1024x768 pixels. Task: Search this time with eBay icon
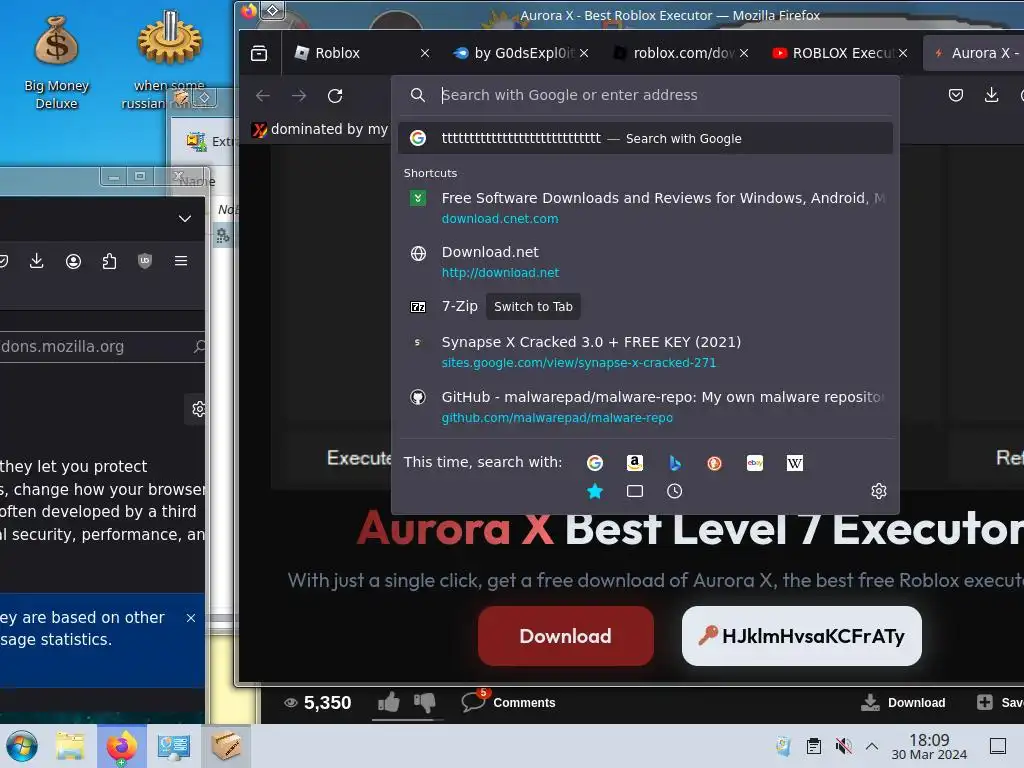click(x=755, y=463)
